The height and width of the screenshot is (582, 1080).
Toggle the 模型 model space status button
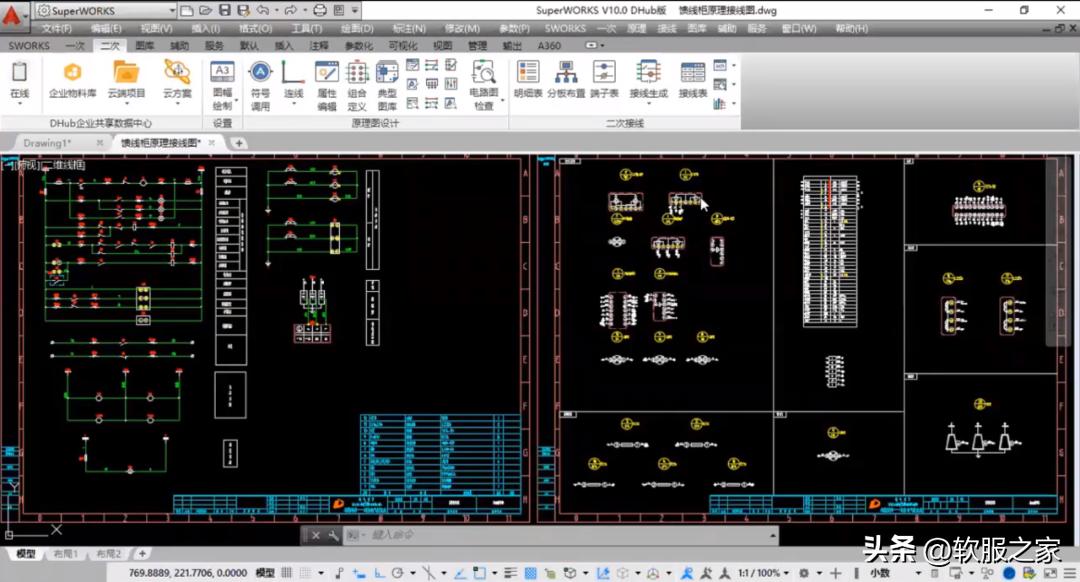pyautogui.click(x=265, y=573)
